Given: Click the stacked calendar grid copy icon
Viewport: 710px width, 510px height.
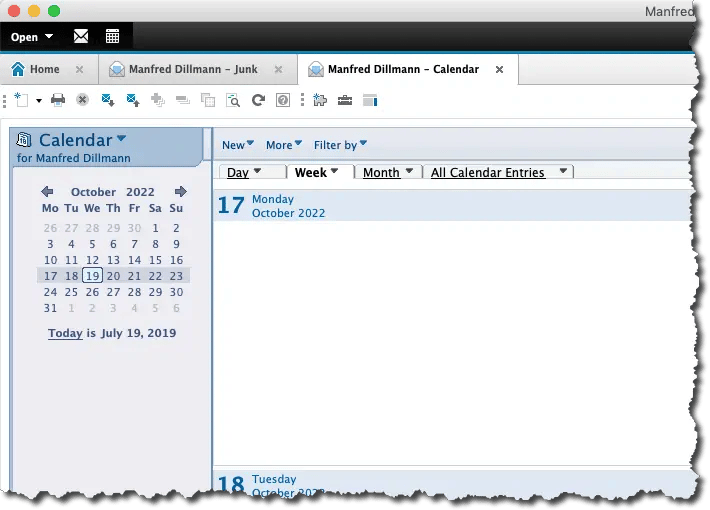Looking at the screenshot, I should point(208,100).
